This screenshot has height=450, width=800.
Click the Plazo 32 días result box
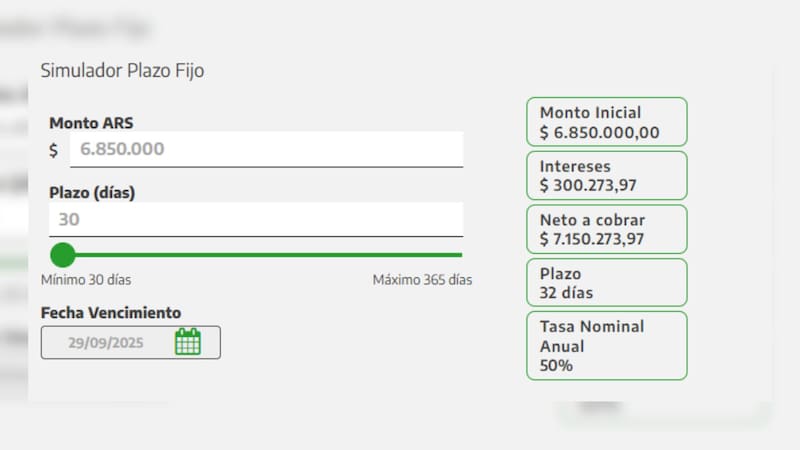(x=607, y=283)
